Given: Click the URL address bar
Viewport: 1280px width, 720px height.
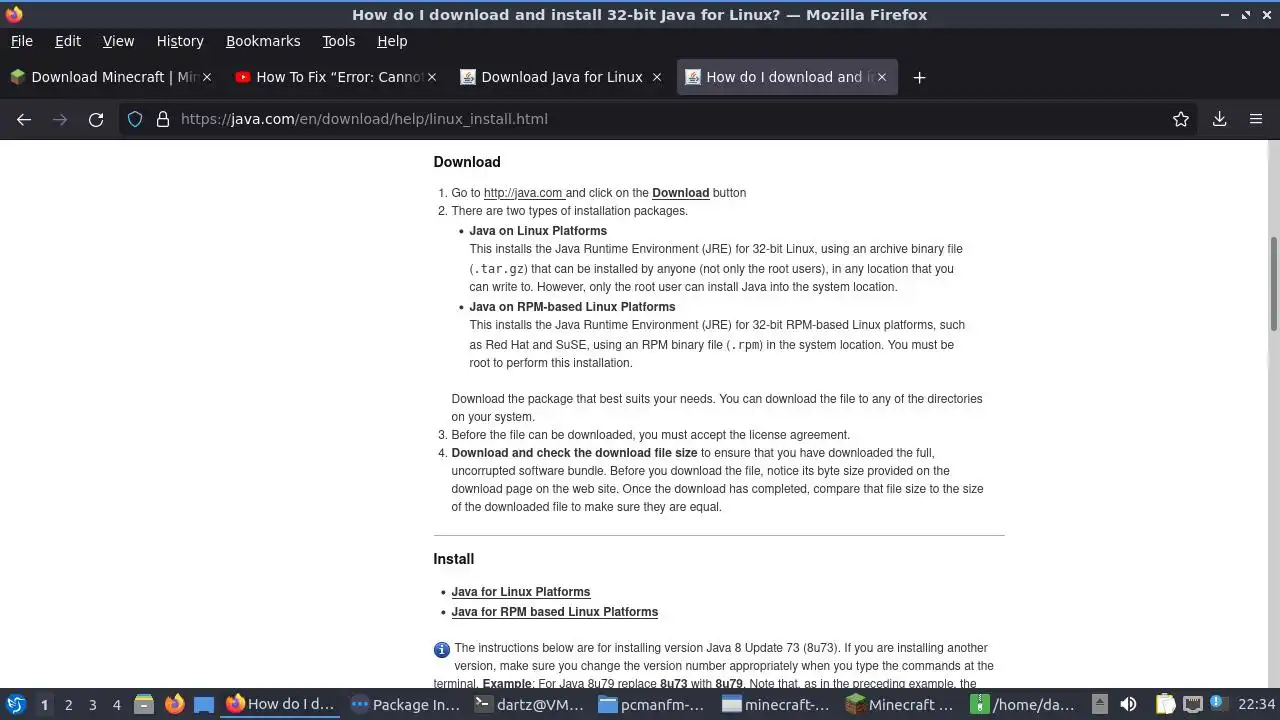Looking at the screenshot, I should 660,119.
